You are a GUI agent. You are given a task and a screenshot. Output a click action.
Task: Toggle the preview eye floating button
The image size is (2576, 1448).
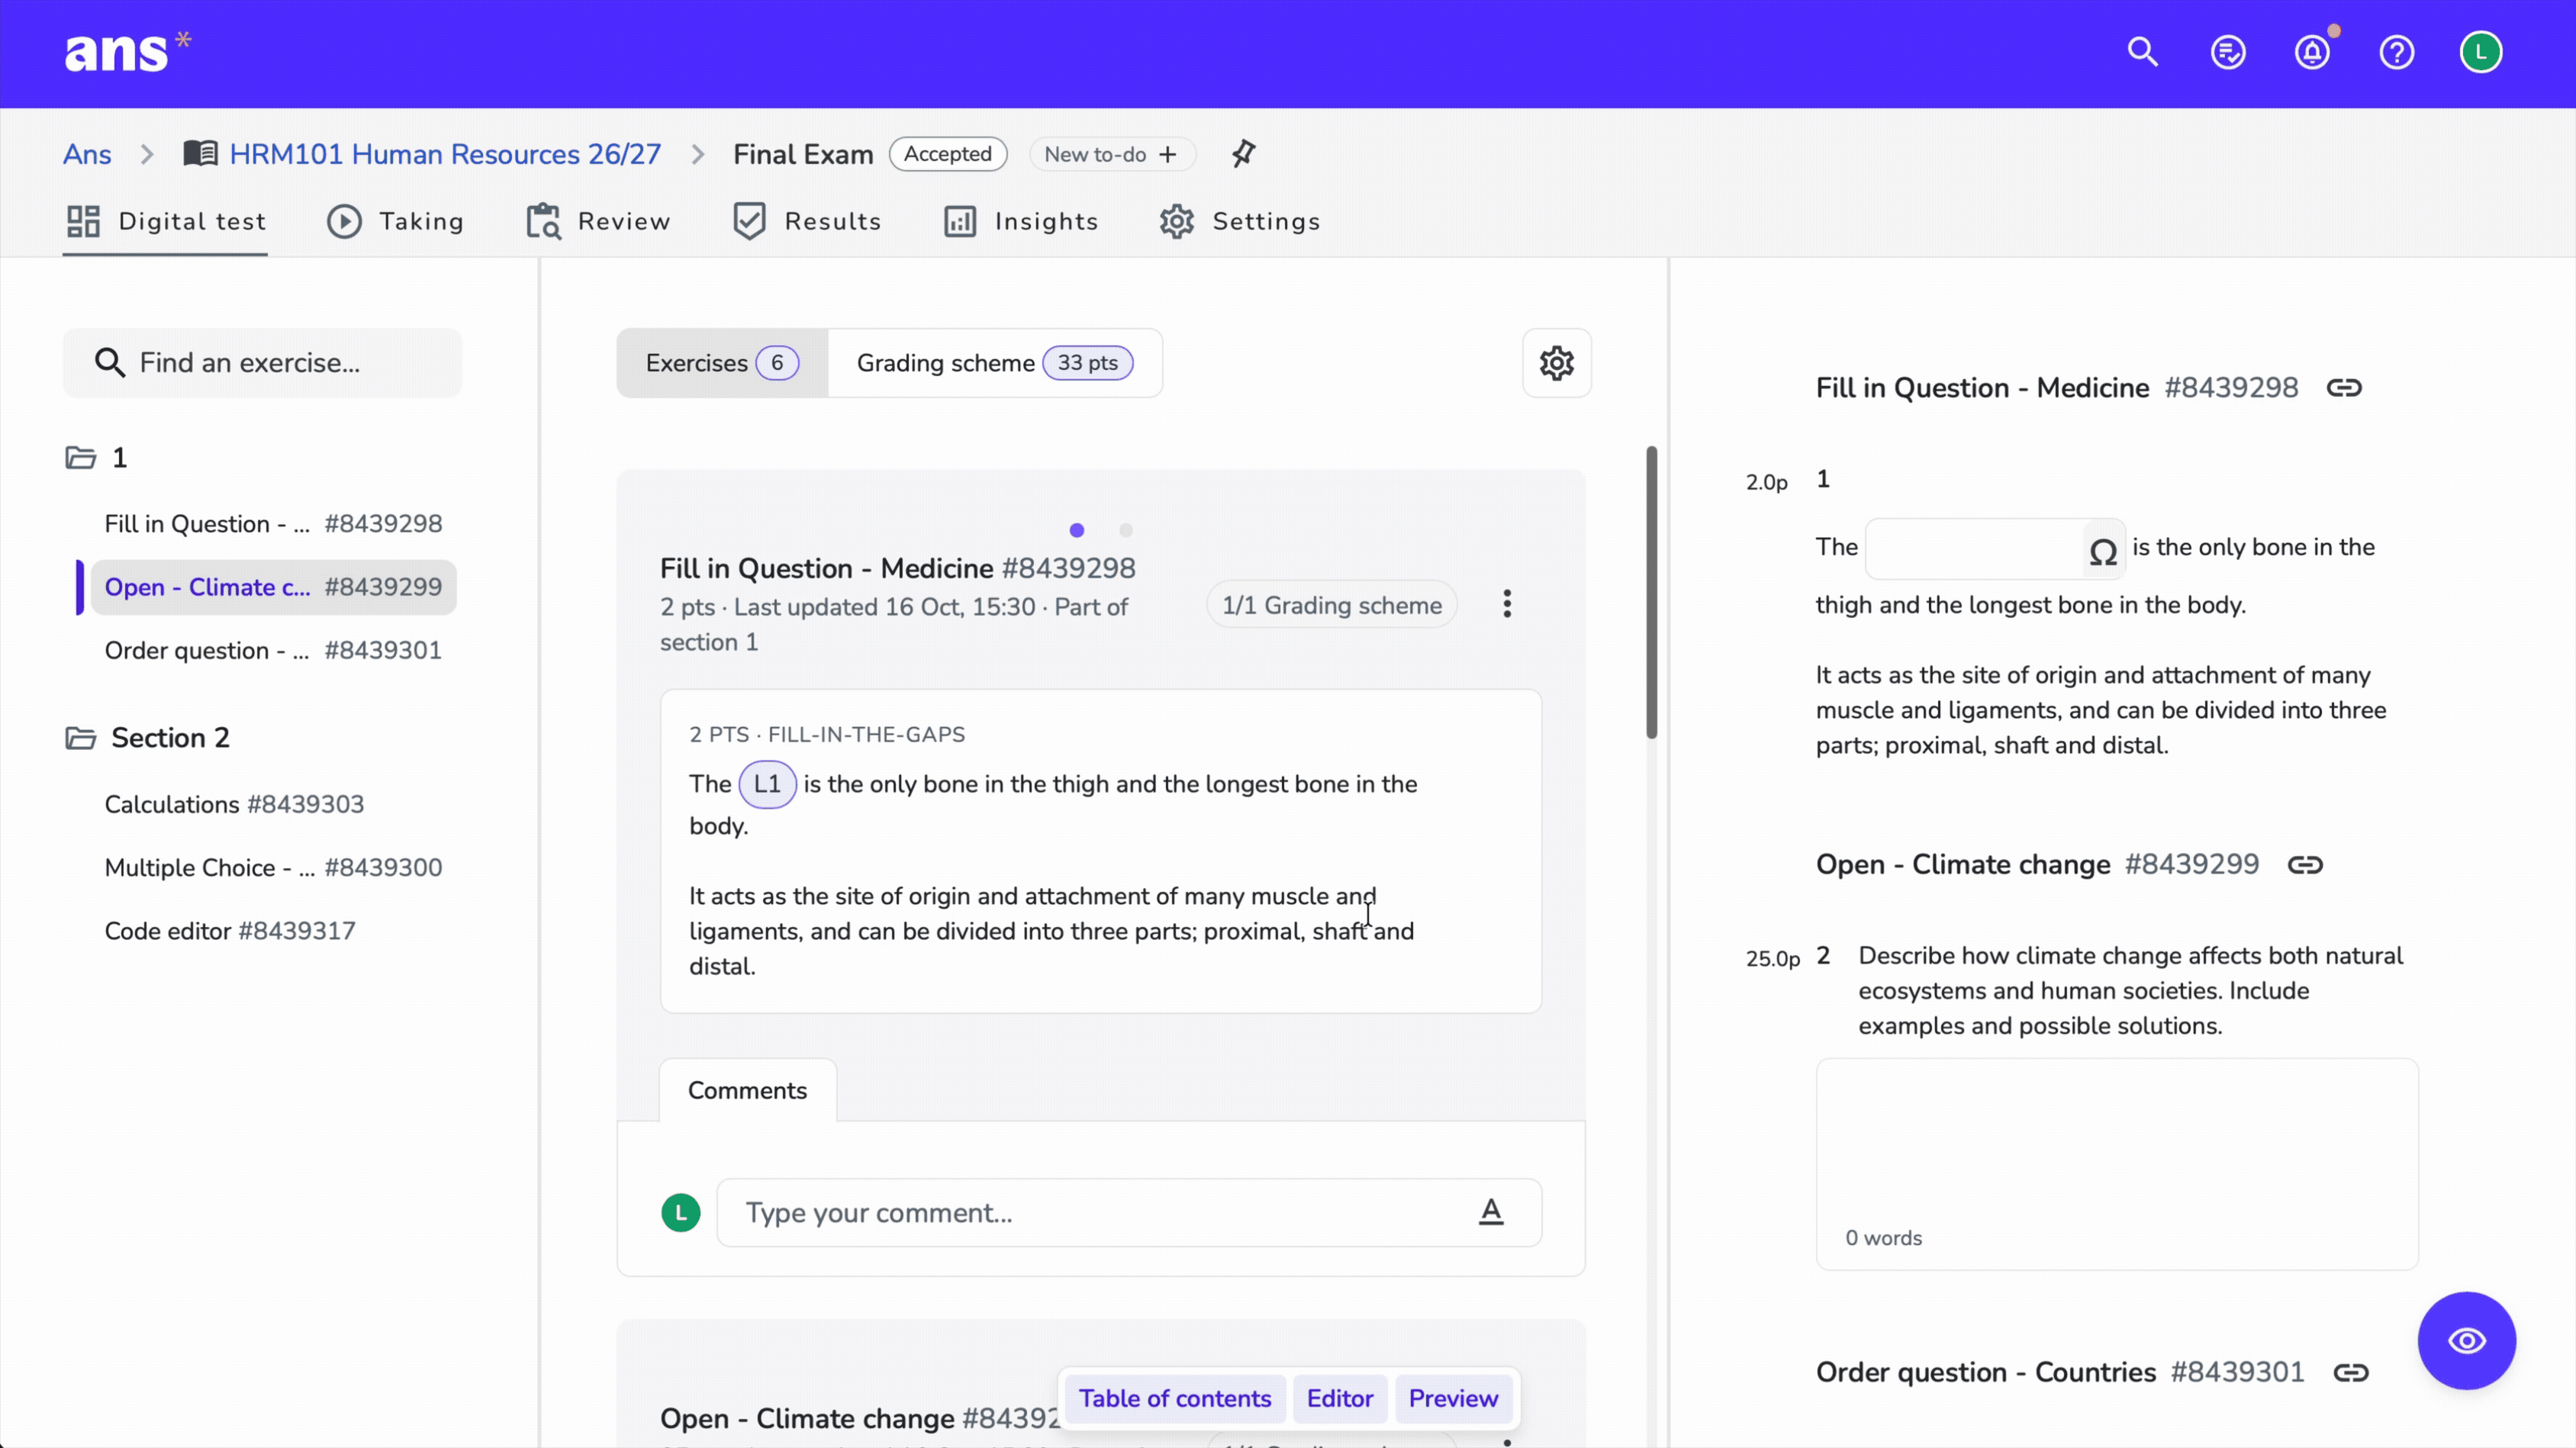click(2466, 1341)
